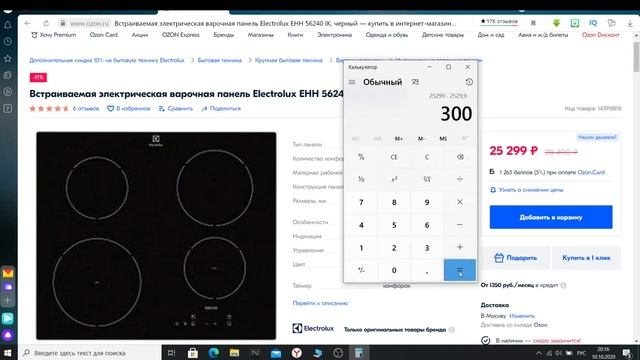
Task: Open Ozon Card menu item
Action: click(104, 35)
